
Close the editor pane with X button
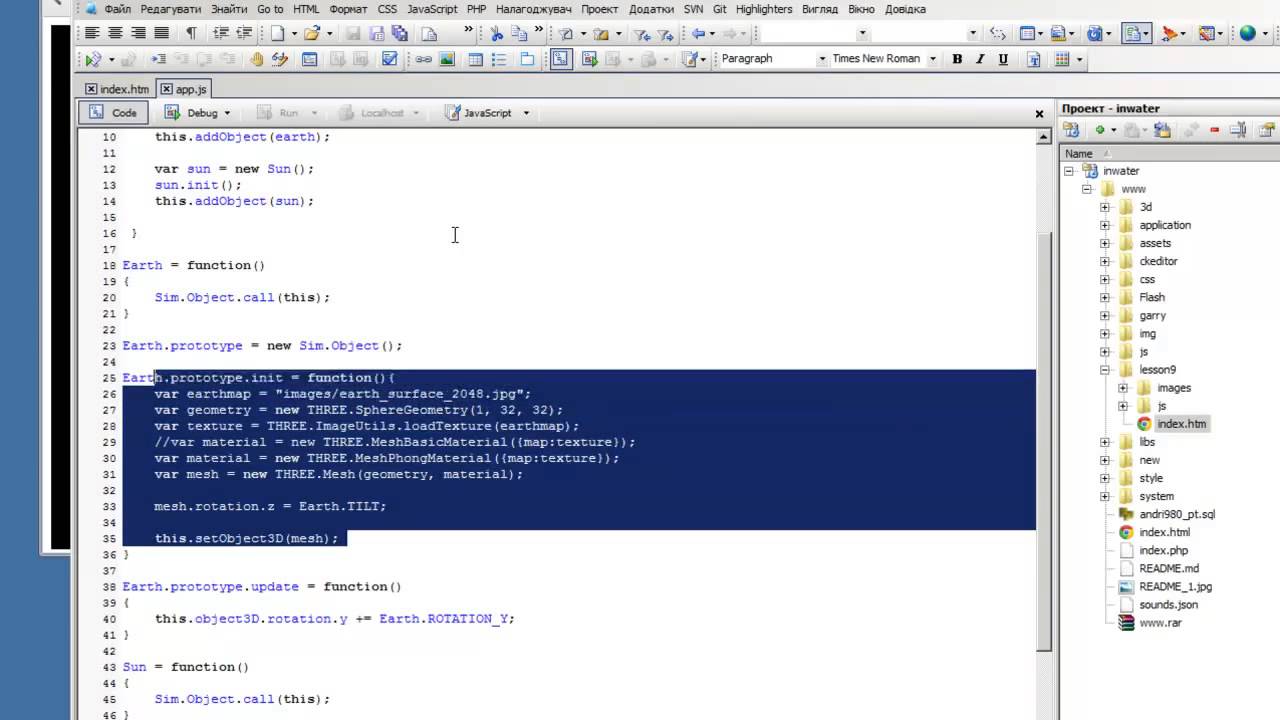click(x=1039, y=113)
